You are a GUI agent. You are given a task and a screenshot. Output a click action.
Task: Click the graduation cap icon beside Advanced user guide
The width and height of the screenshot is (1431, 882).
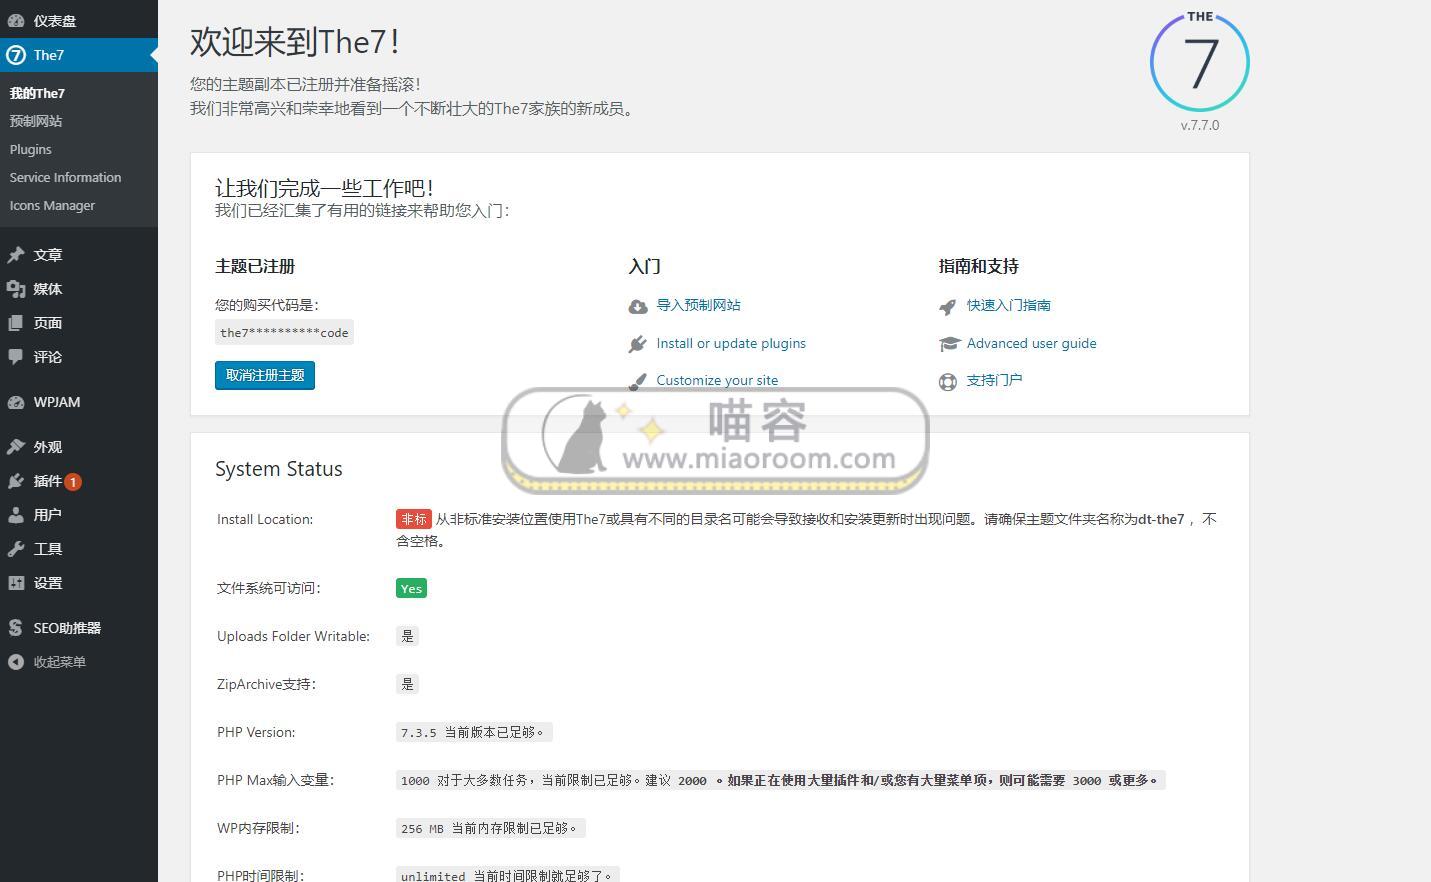click(x=949, y=344)
